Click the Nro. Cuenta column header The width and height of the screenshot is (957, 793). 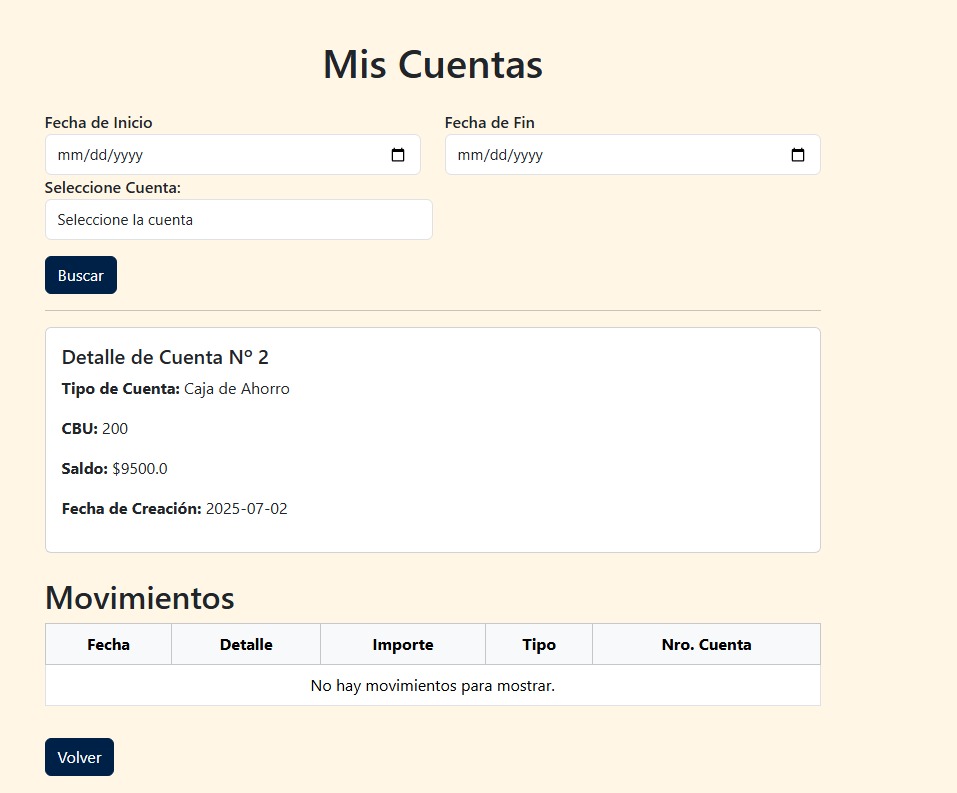pyautogui.click(x=706, y=644)
